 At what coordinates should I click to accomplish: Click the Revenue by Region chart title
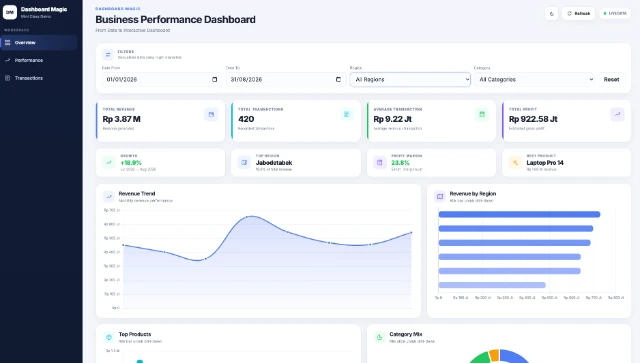473,194
